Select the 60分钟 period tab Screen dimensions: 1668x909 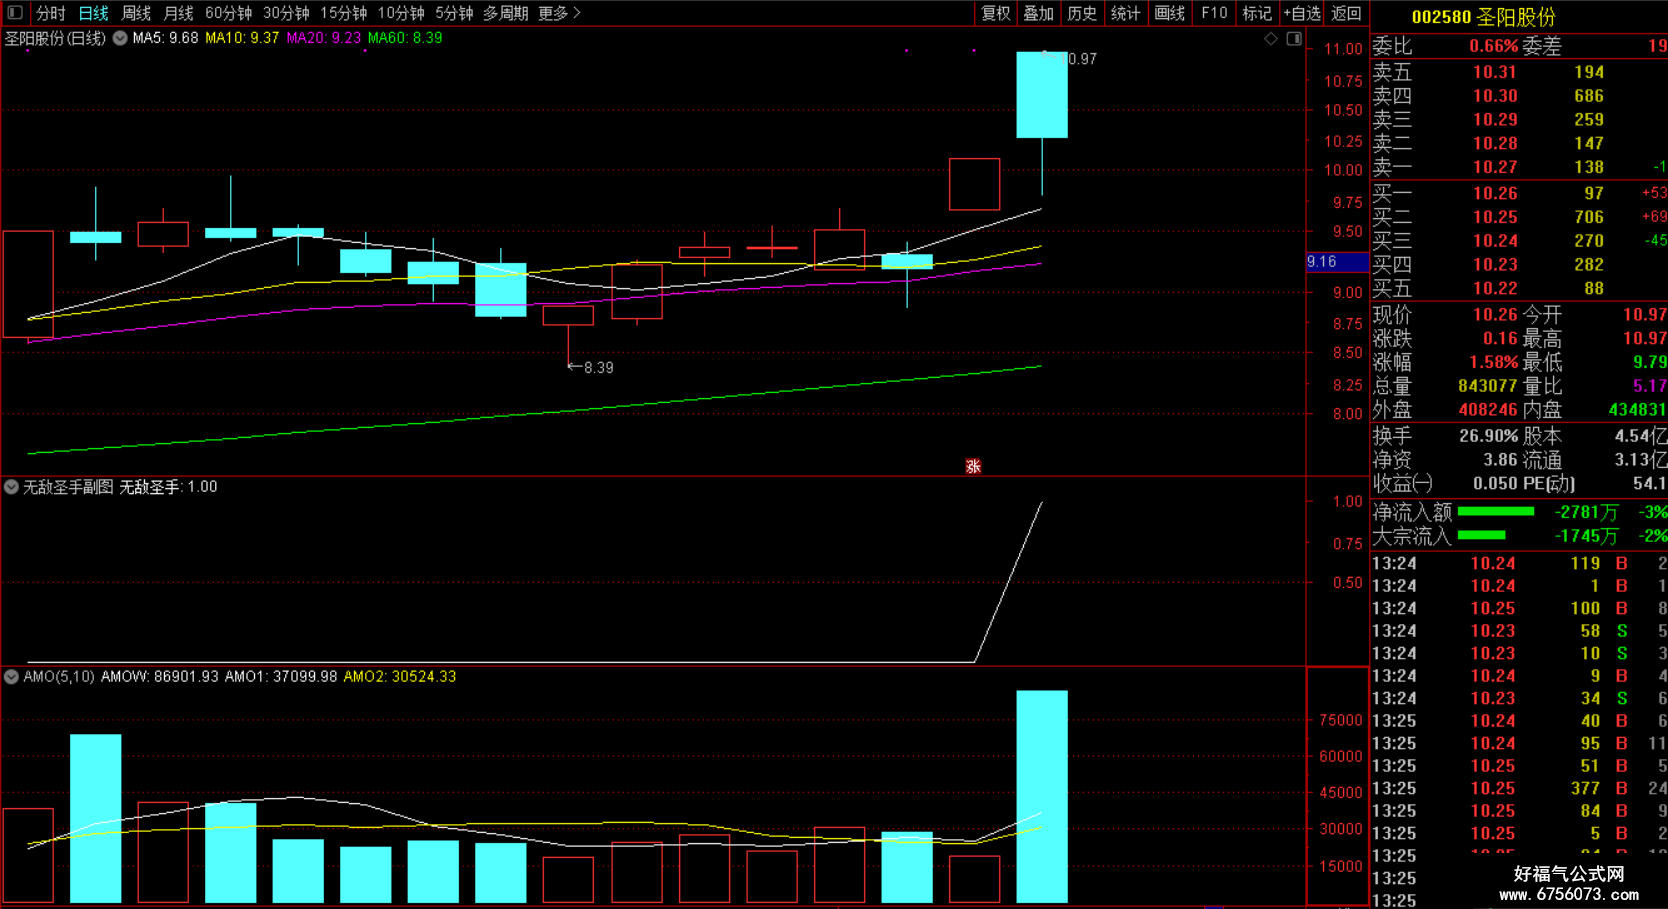tap(228, 13)
